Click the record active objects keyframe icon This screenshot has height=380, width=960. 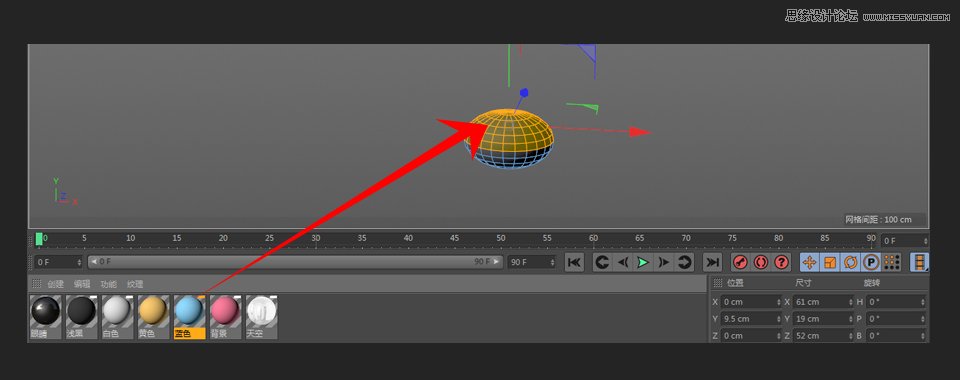pyautogui.click(x=740, y=263)
